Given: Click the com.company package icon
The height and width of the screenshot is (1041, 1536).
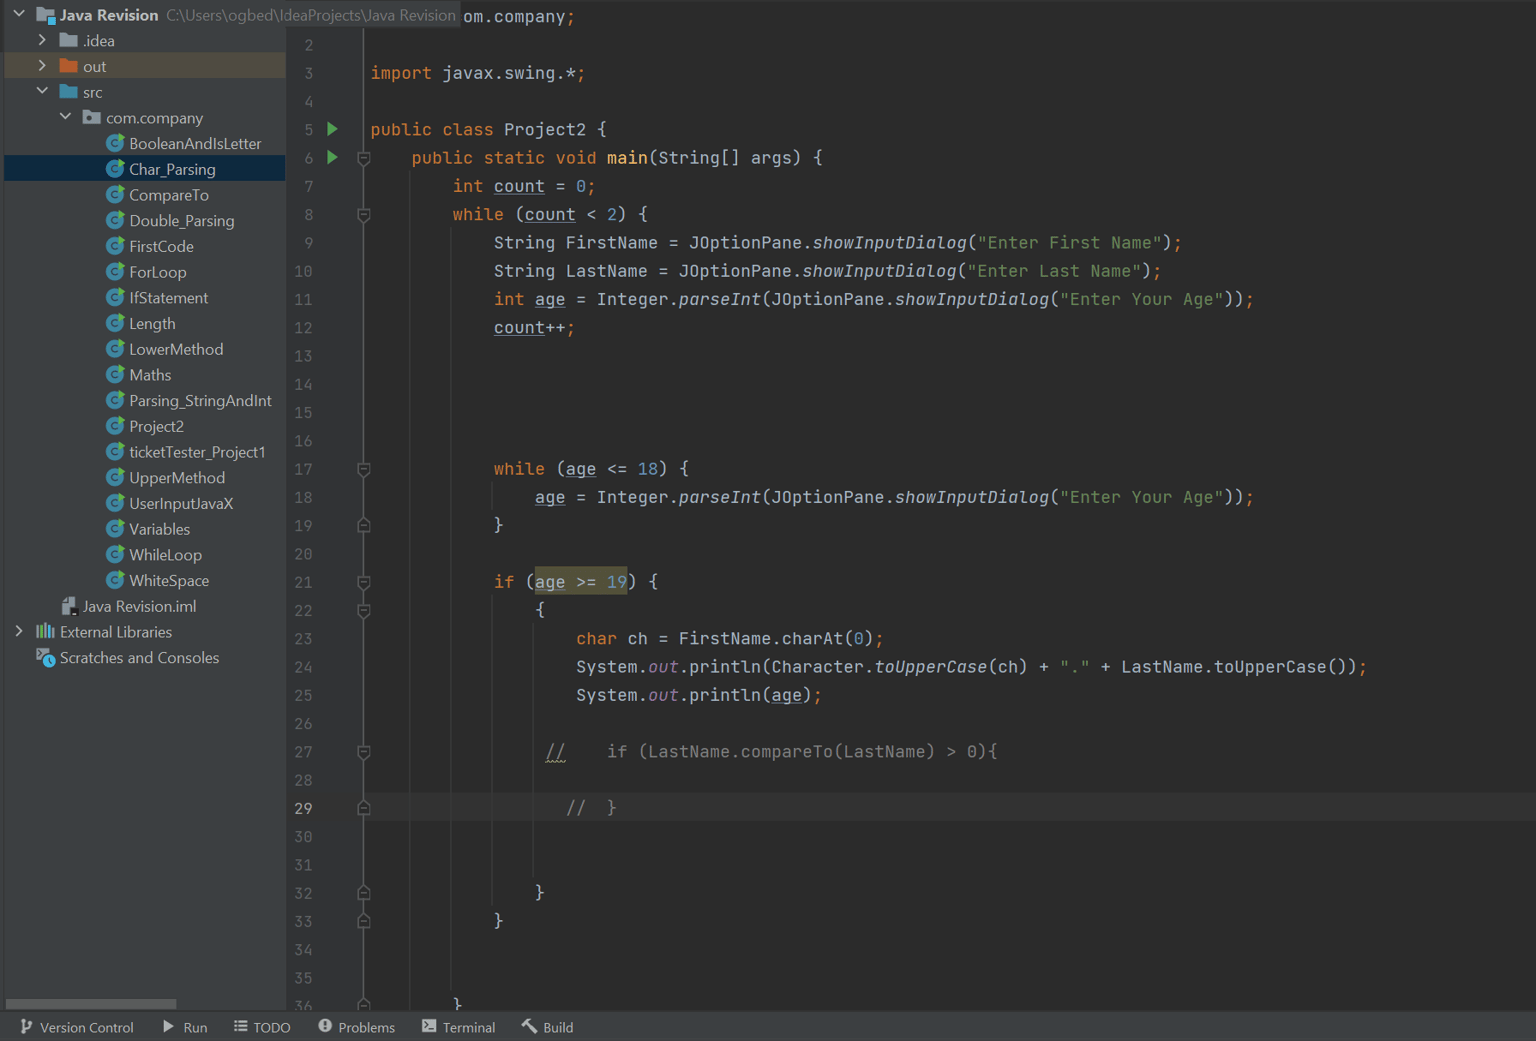Looking at the screenshot, I should pyautogui.click(x=91, y=117).
